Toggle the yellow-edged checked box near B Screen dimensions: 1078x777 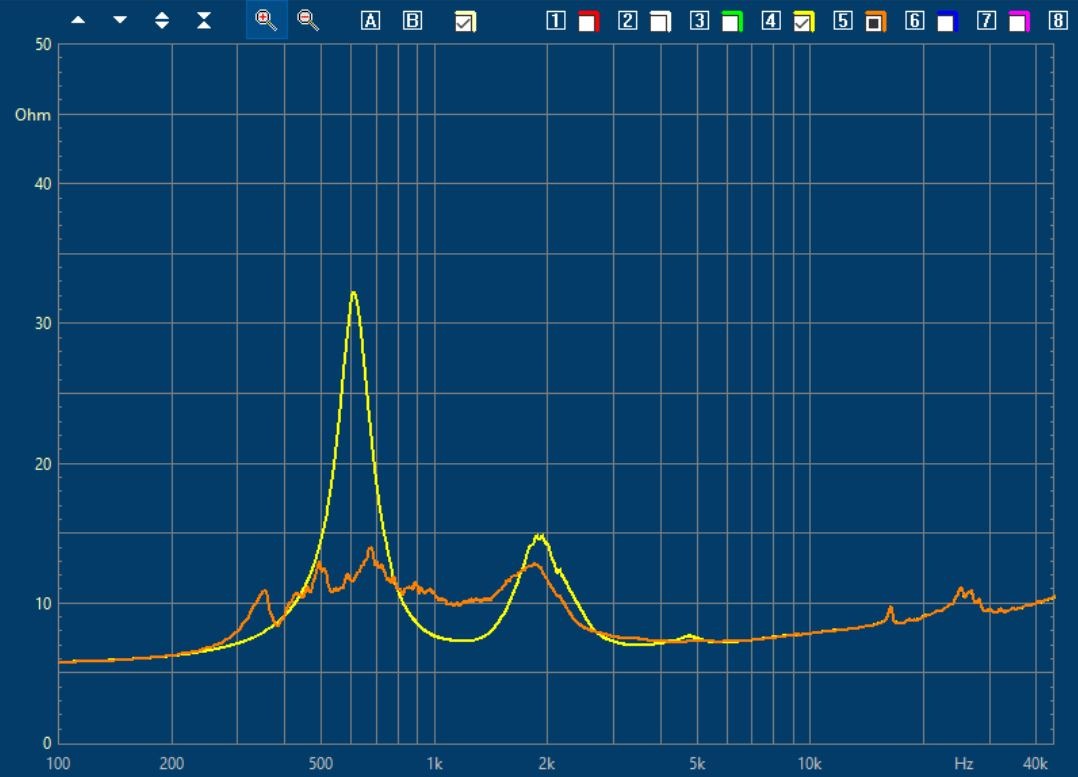click(x=465, y=22)
